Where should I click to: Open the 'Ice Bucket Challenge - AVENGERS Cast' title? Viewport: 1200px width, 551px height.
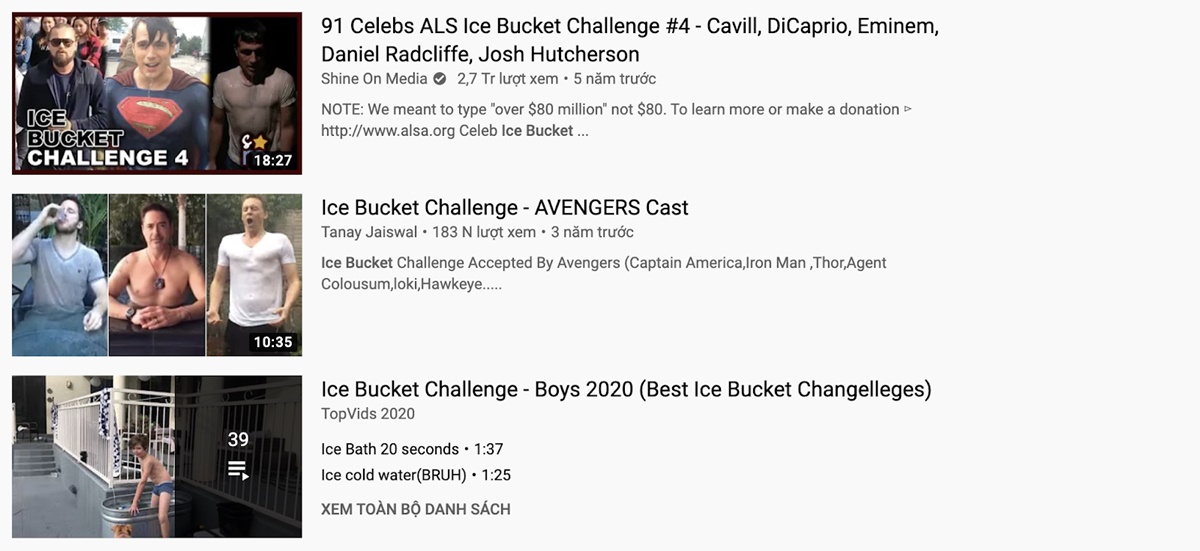504,208
